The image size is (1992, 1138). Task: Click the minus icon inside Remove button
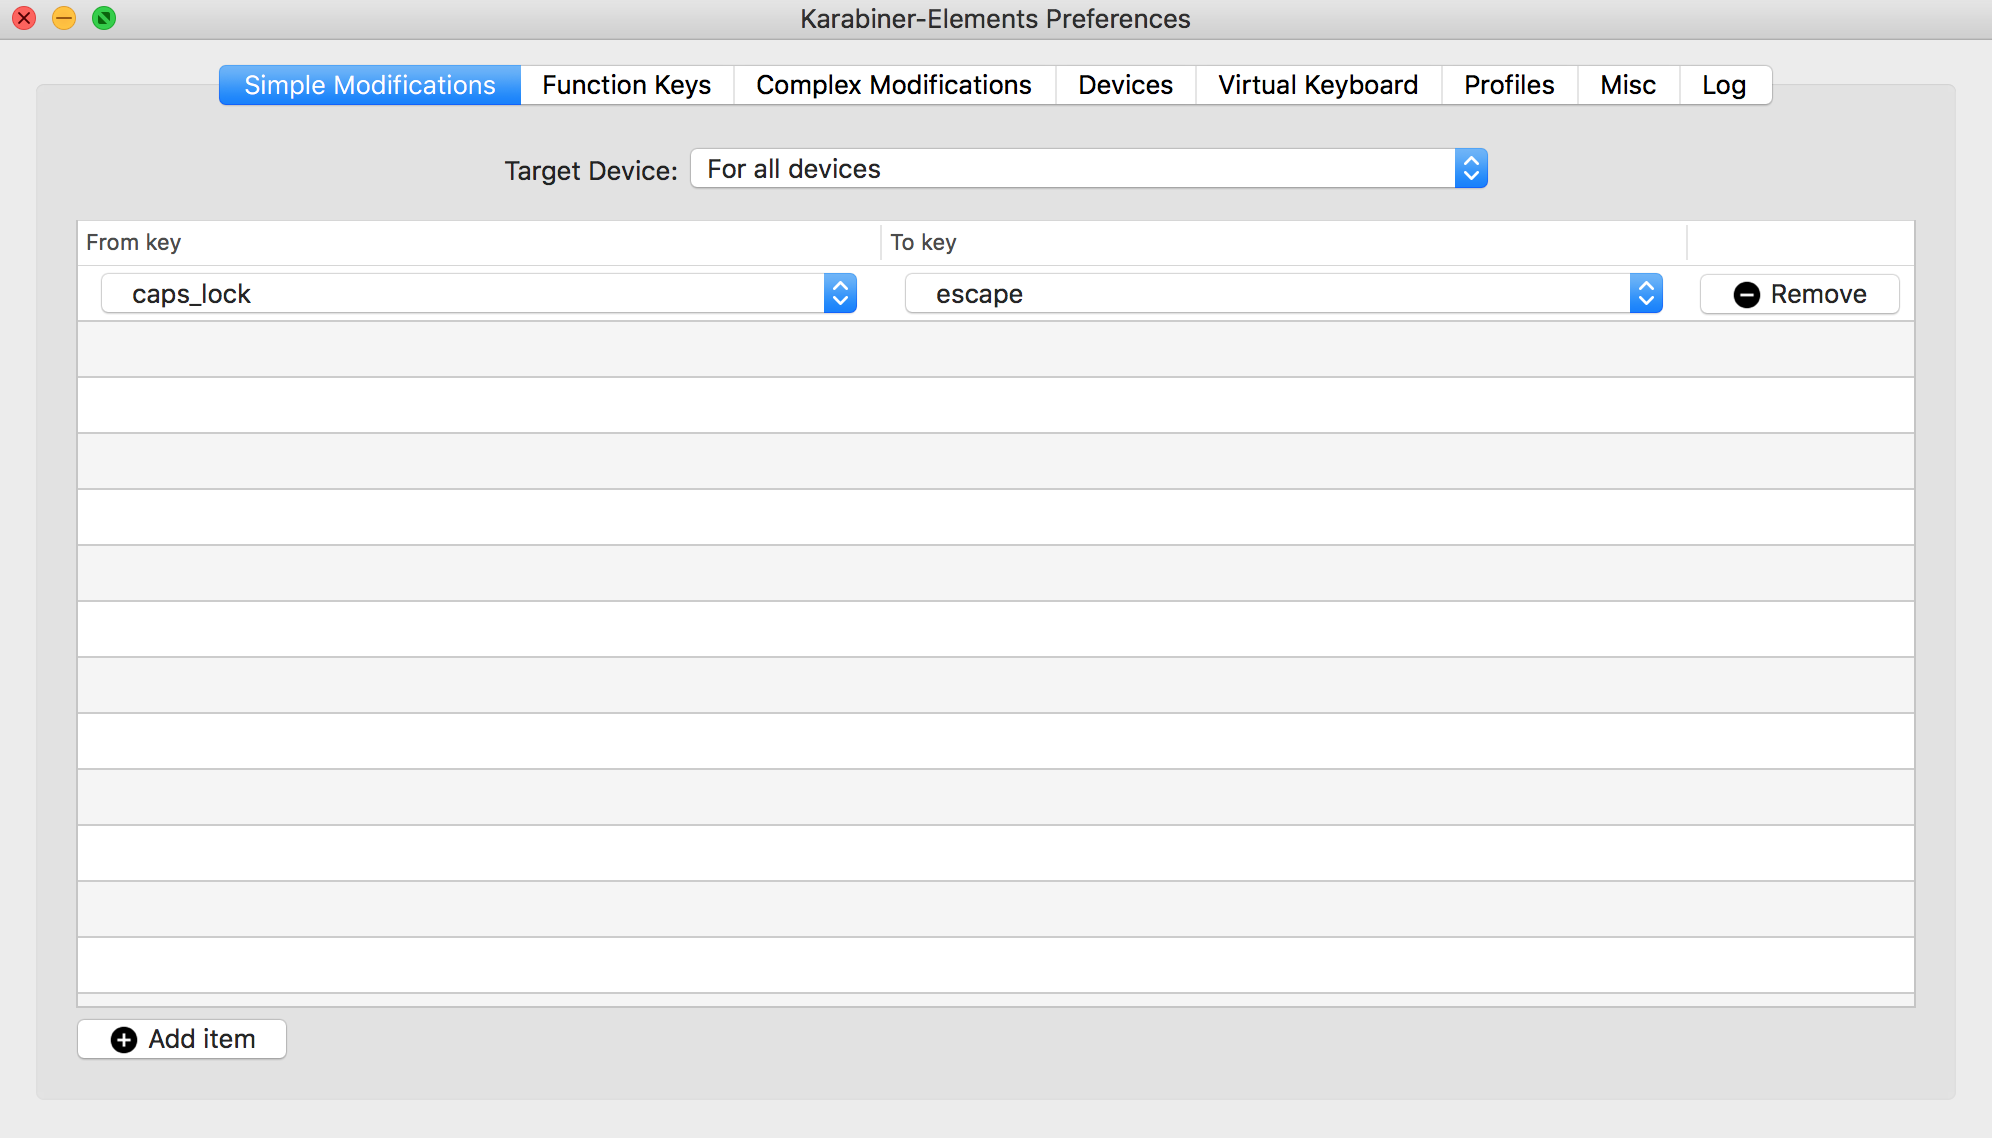click(1746, 294)
